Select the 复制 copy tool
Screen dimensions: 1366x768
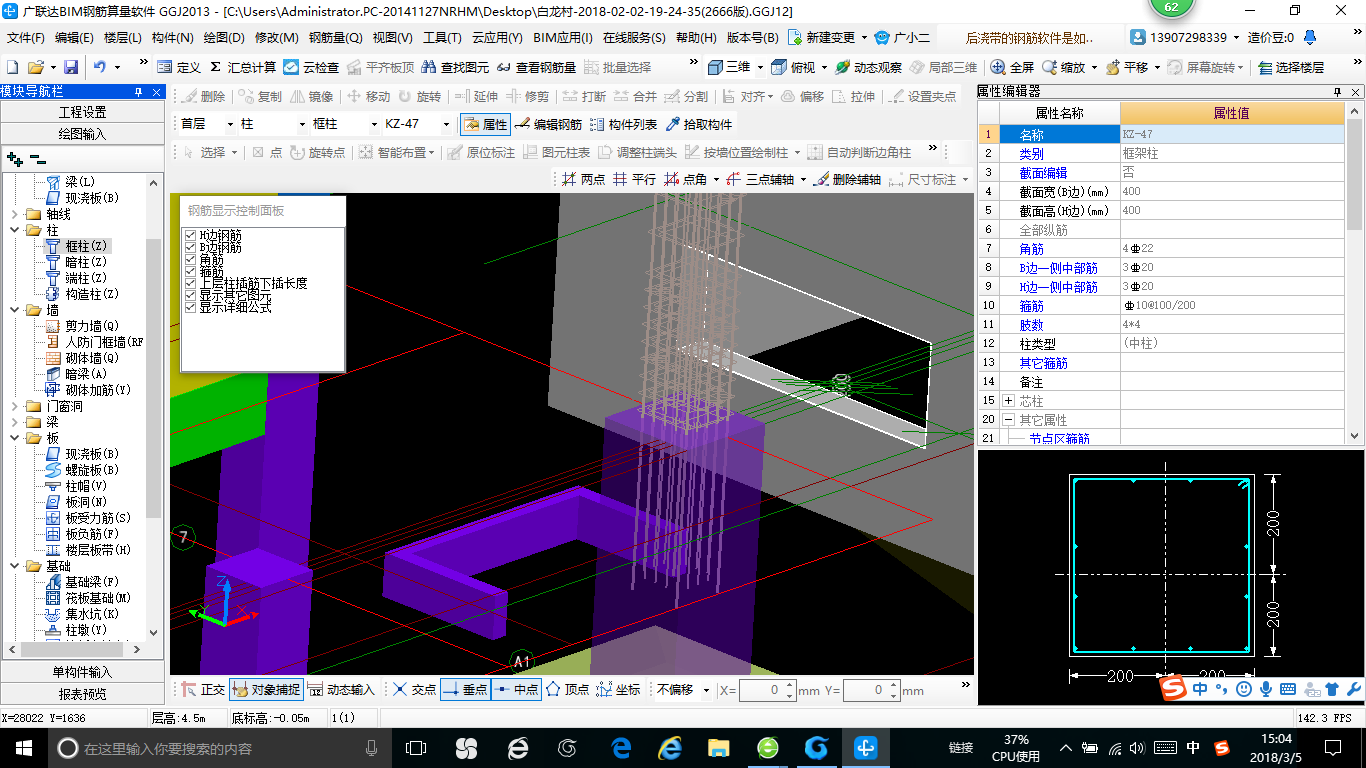(260, 97)
